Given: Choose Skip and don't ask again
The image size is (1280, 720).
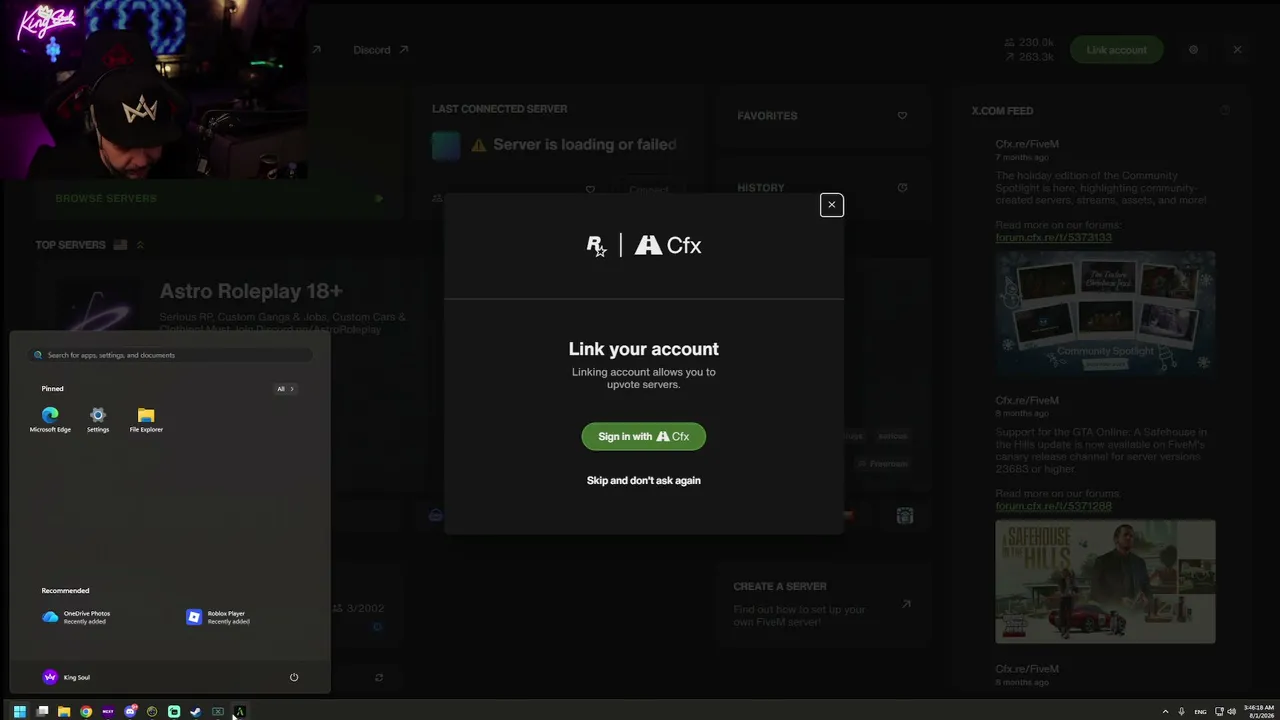Looking at the screenshot, I should point(644,480).
